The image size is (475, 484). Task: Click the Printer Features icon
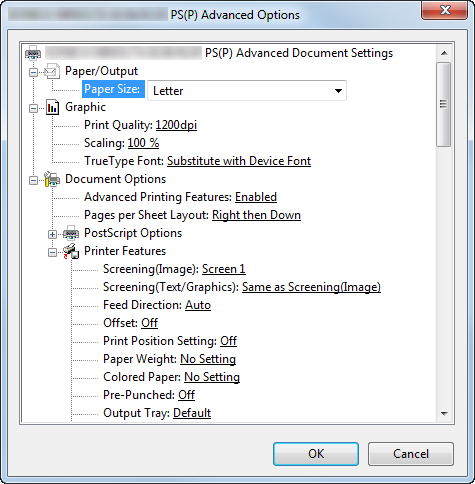pyautogui.click(x=71, y=251)
